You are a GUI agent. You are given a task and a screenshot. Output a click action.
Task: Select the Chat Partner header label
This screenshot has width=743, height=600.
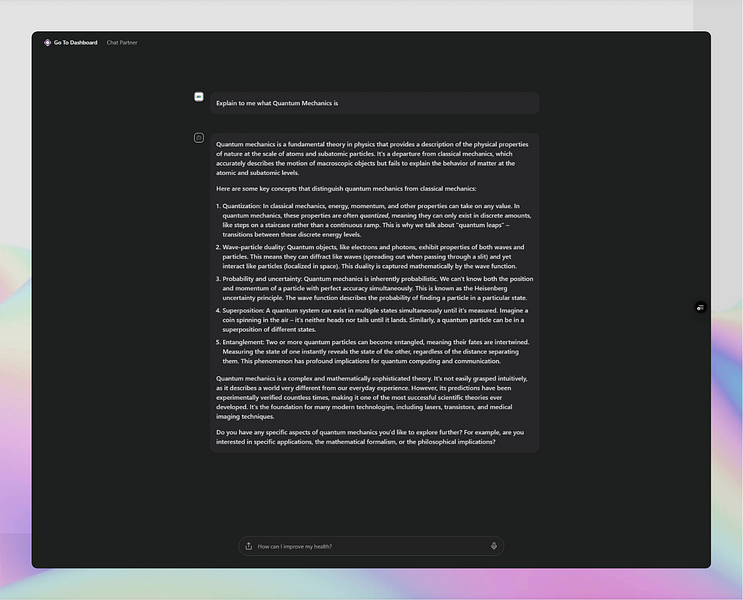(122, 43)
